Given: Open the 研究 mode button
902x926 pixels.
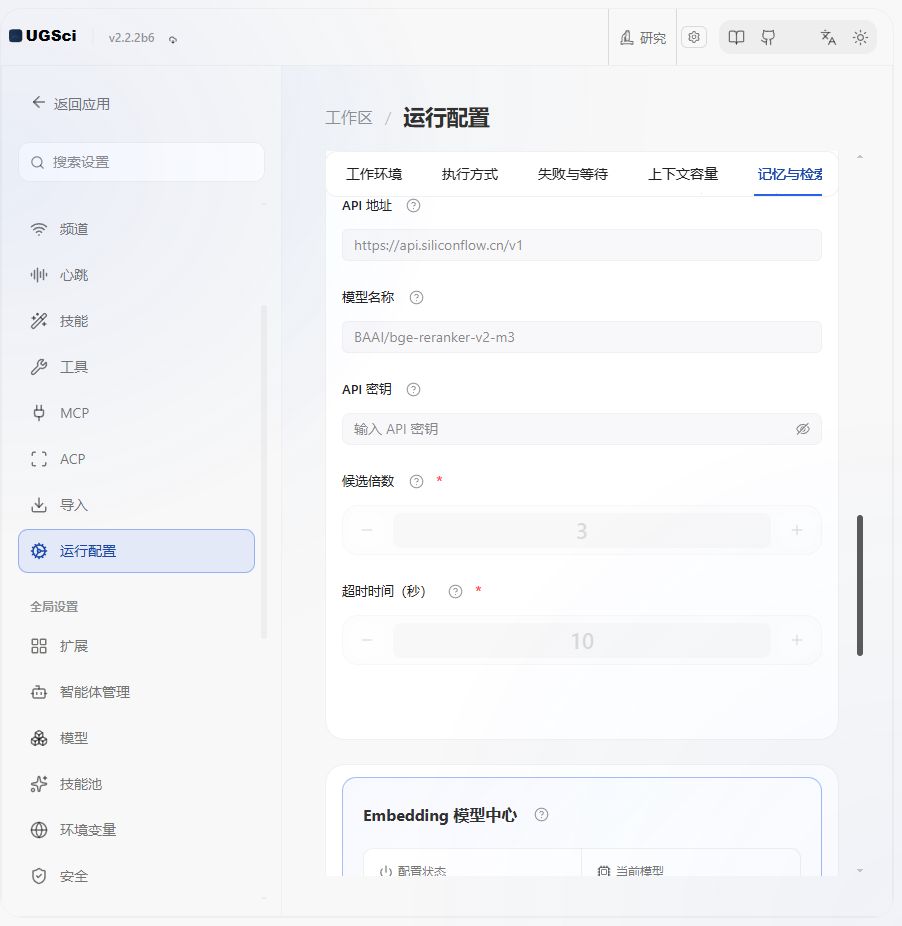Looking at the screenshot, I should coord(643,38).
